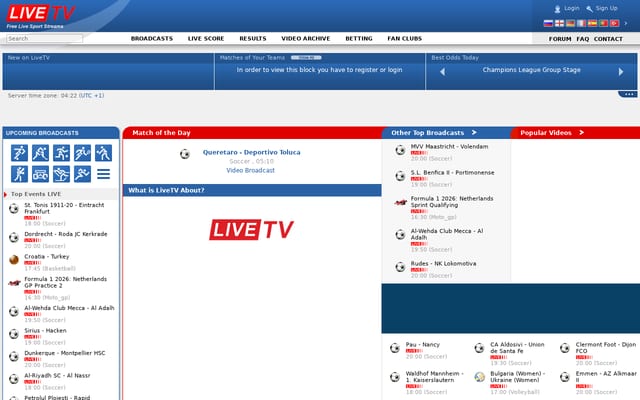This screenshot has width=640, height=400.
Task: Expand the three-dots panel tab
Action: point(629,94)
